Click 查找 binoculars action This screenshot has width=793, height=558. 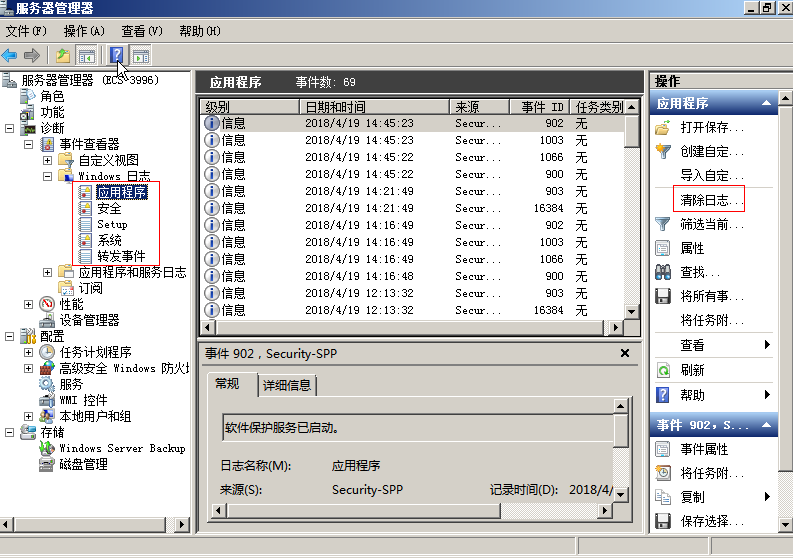pyautogui.click(x=699, y=272)
